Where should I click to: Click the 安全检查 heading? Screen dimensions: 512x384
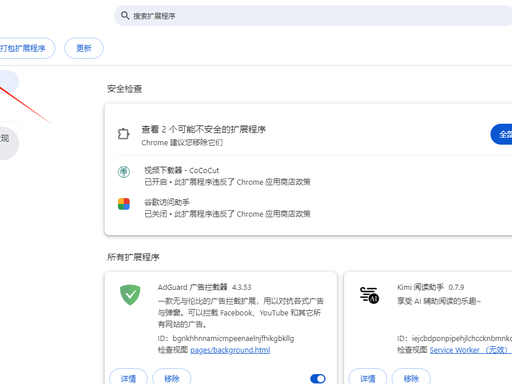[x=124, y=89]
